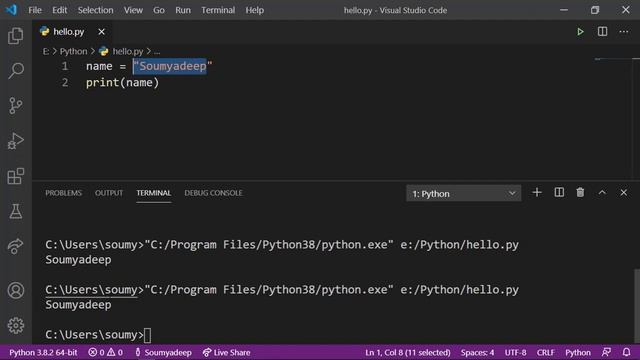Start Live Share from status bar

(x=227, y=352)
